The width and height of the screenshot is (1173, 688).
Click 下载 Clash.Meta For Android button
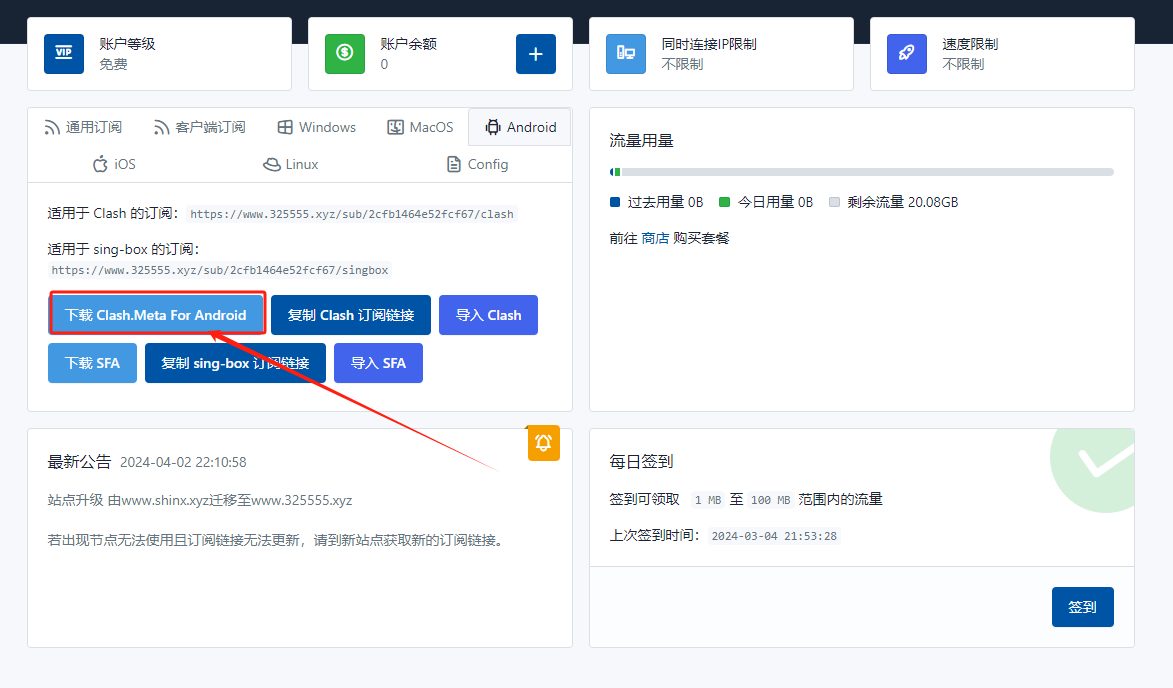point(157,315)
